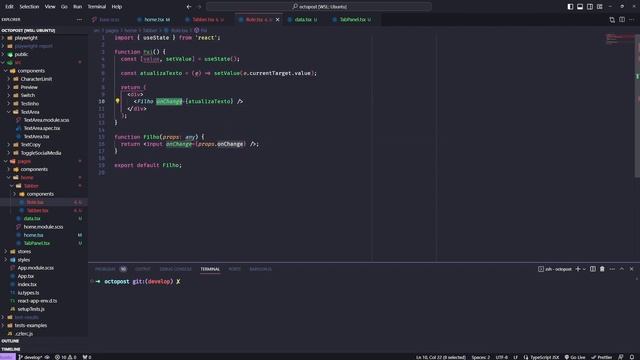Split the editor to the right

622,20
